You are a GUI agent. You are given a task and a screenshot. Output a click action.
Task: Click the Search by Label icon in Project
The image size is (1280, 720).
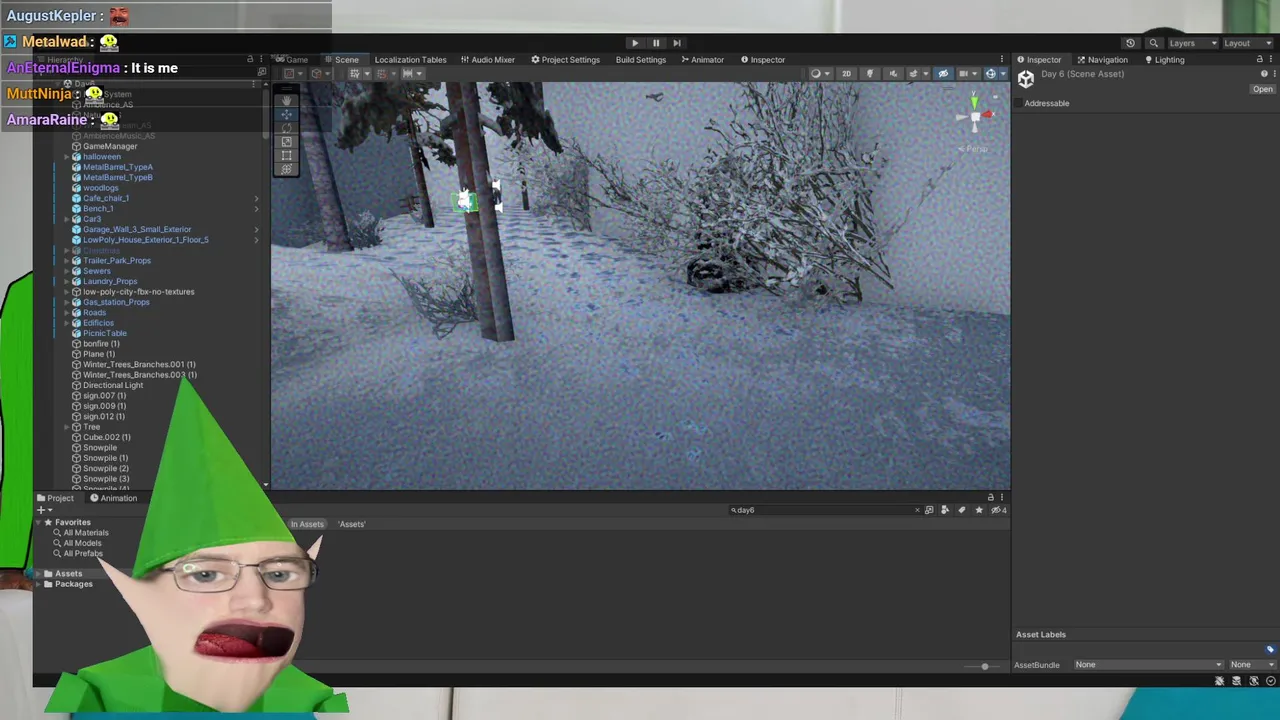(962, 510)
